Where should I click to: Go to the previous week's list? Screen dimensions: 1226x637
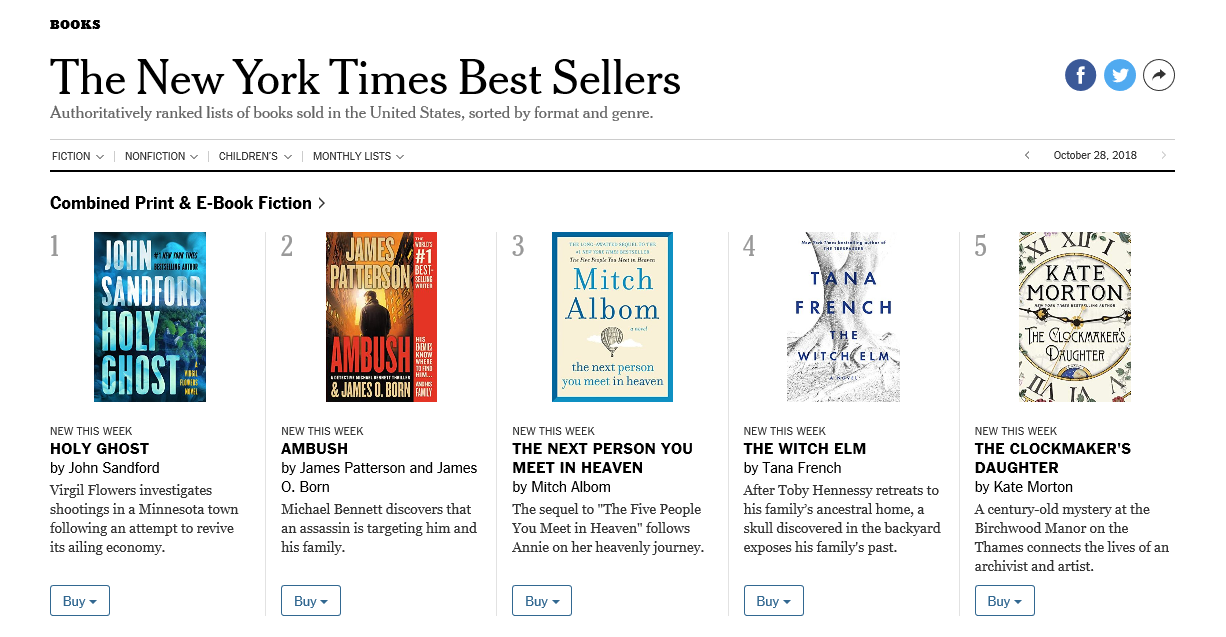click(1027, 156)
